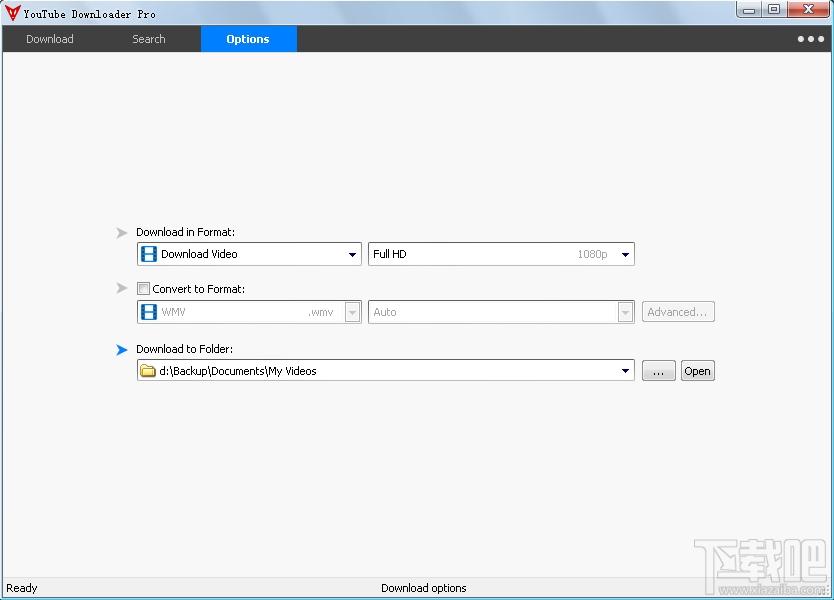Viewport: 834px width, 600px height.
Task: Switch to the Download tab
Action: [x=50, y=39]
